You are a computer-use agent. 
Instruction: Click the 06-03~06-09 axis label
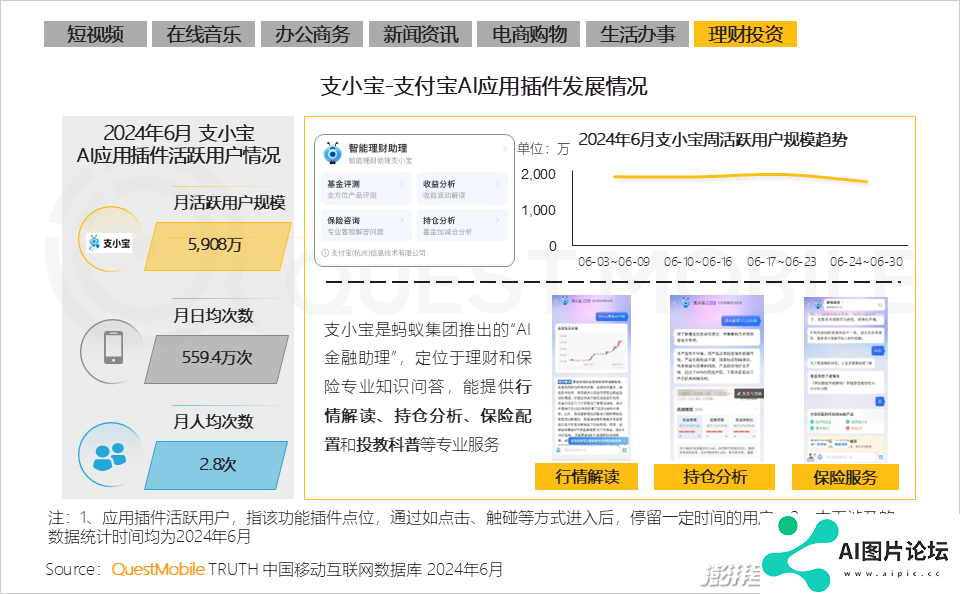(x=613, y=261)
